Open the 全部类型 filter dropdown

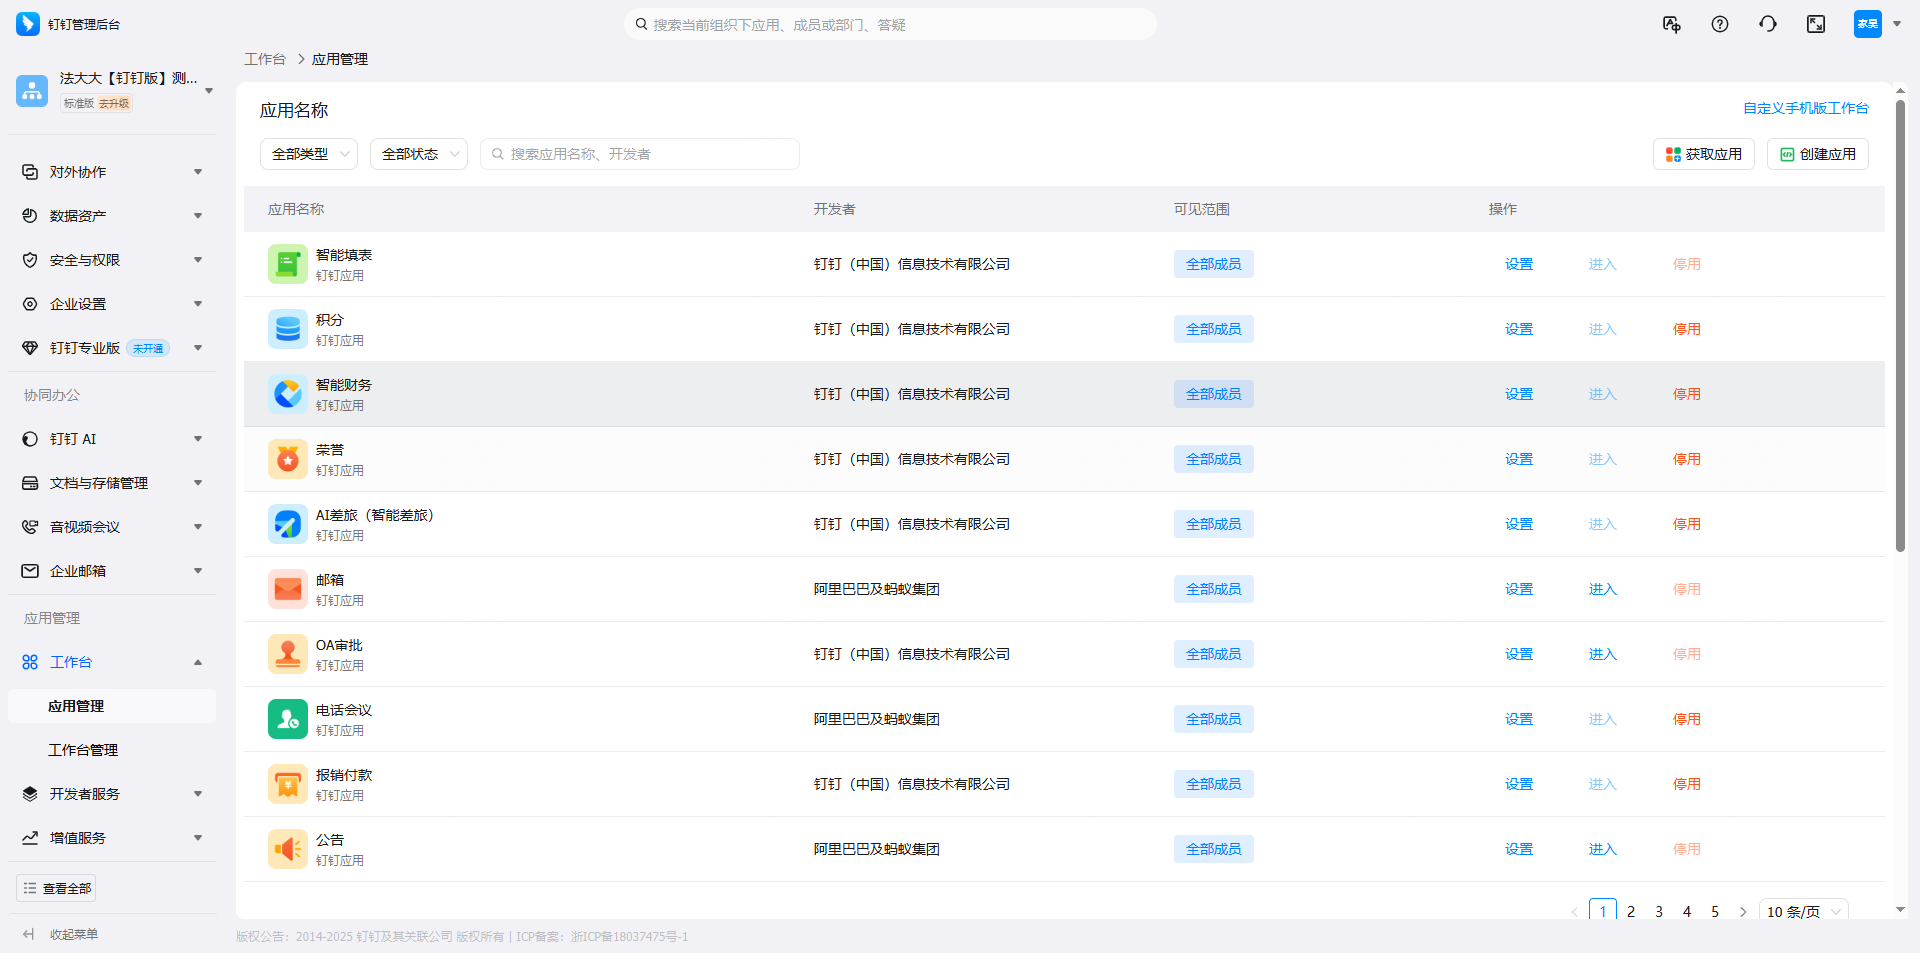[x=309, y=154]
